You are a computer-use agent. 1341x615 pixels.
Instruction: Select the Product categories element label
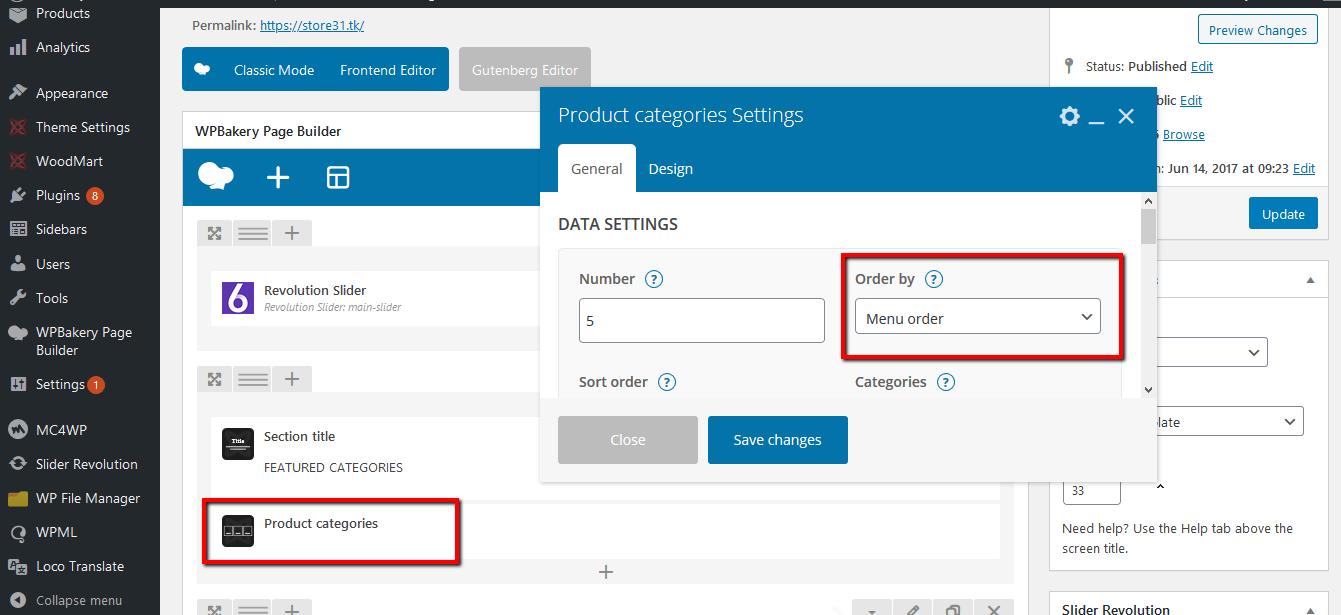[321, 523]
